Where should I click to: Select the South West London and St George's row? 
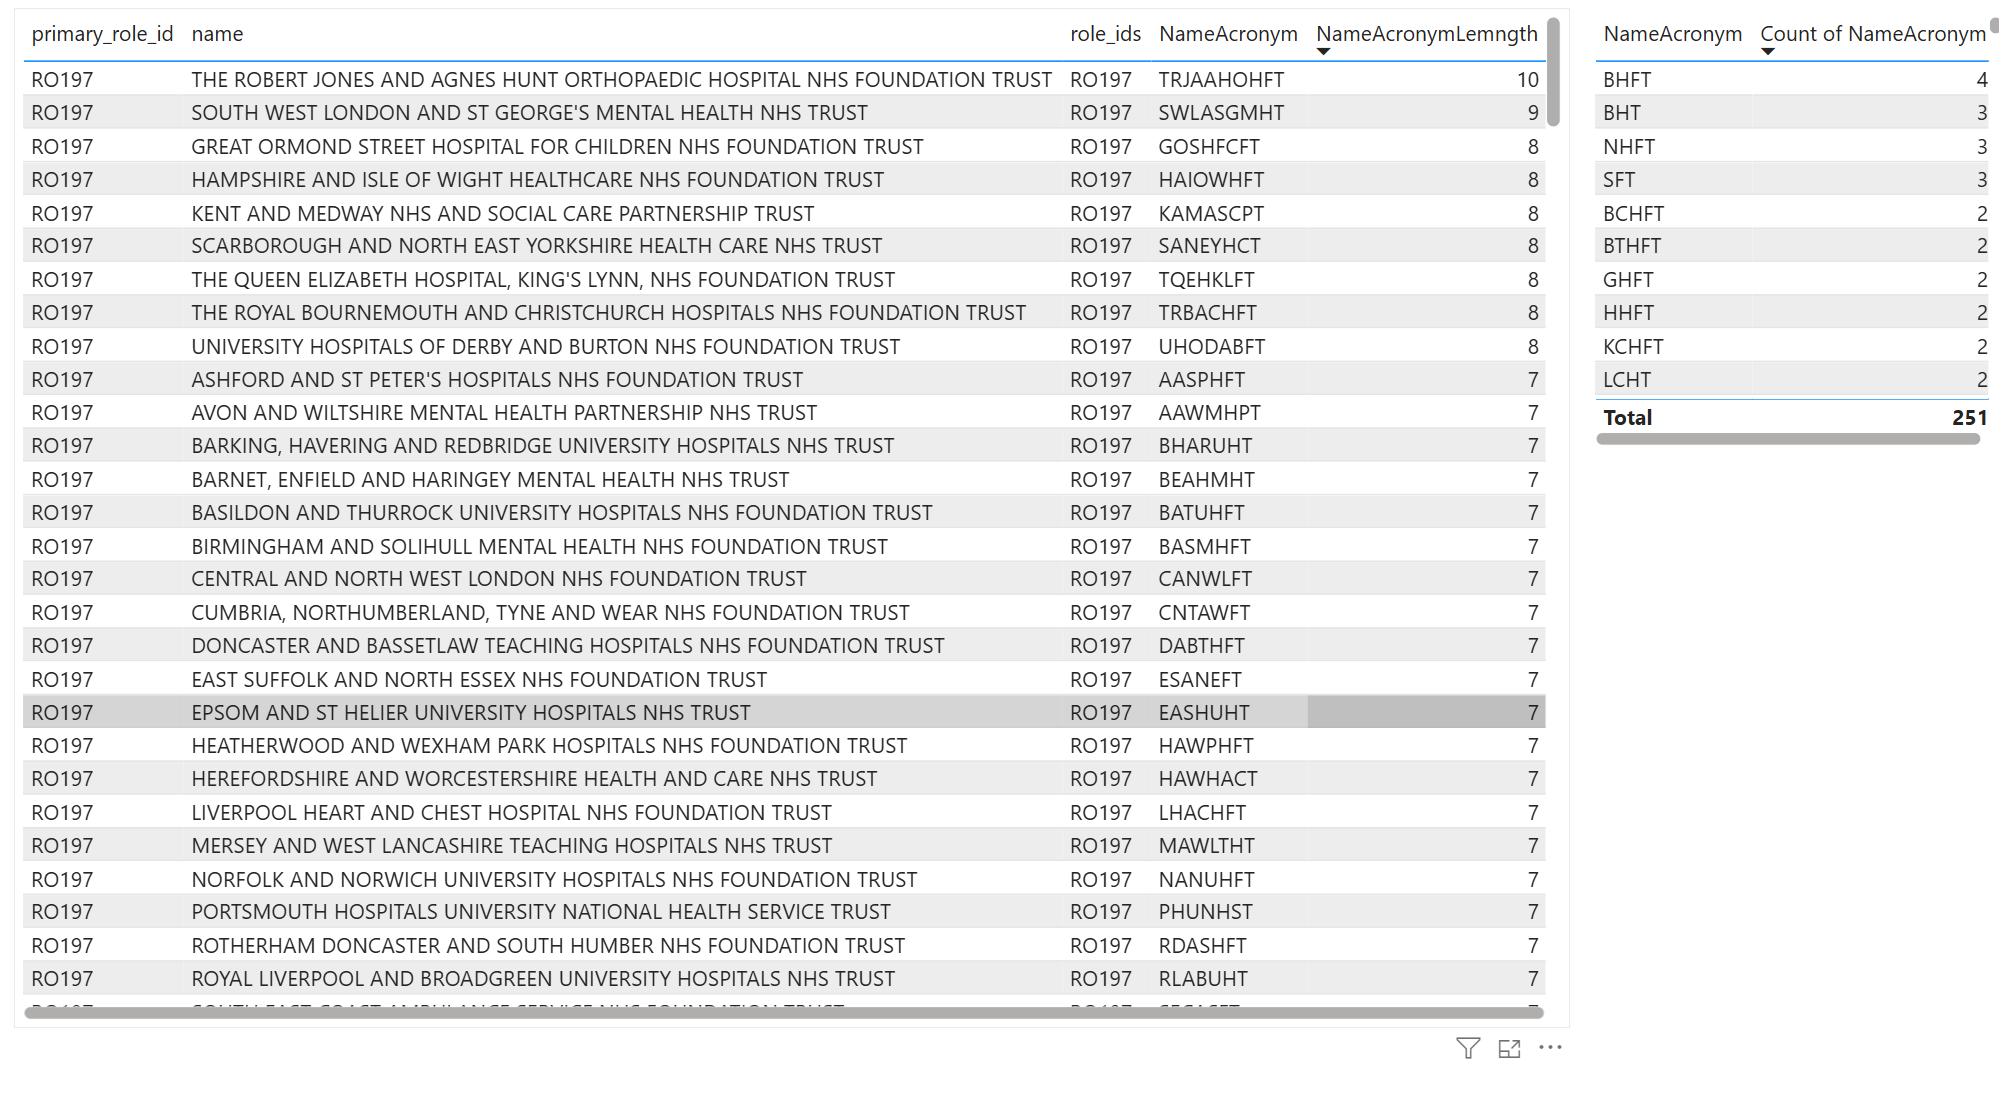[x=784, y=113]
